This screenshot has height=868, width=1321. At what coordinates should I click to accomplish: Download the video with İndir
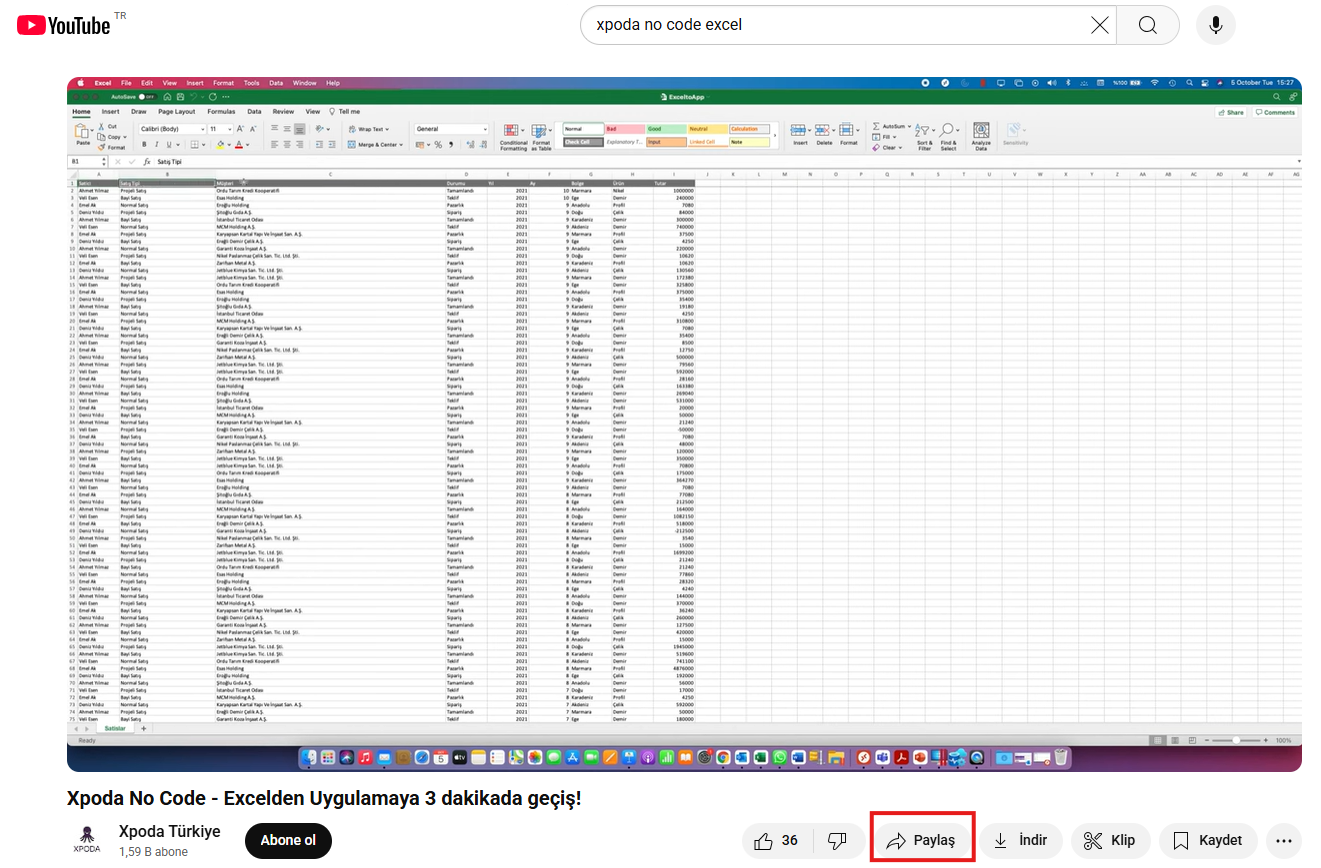point(1021,840)
